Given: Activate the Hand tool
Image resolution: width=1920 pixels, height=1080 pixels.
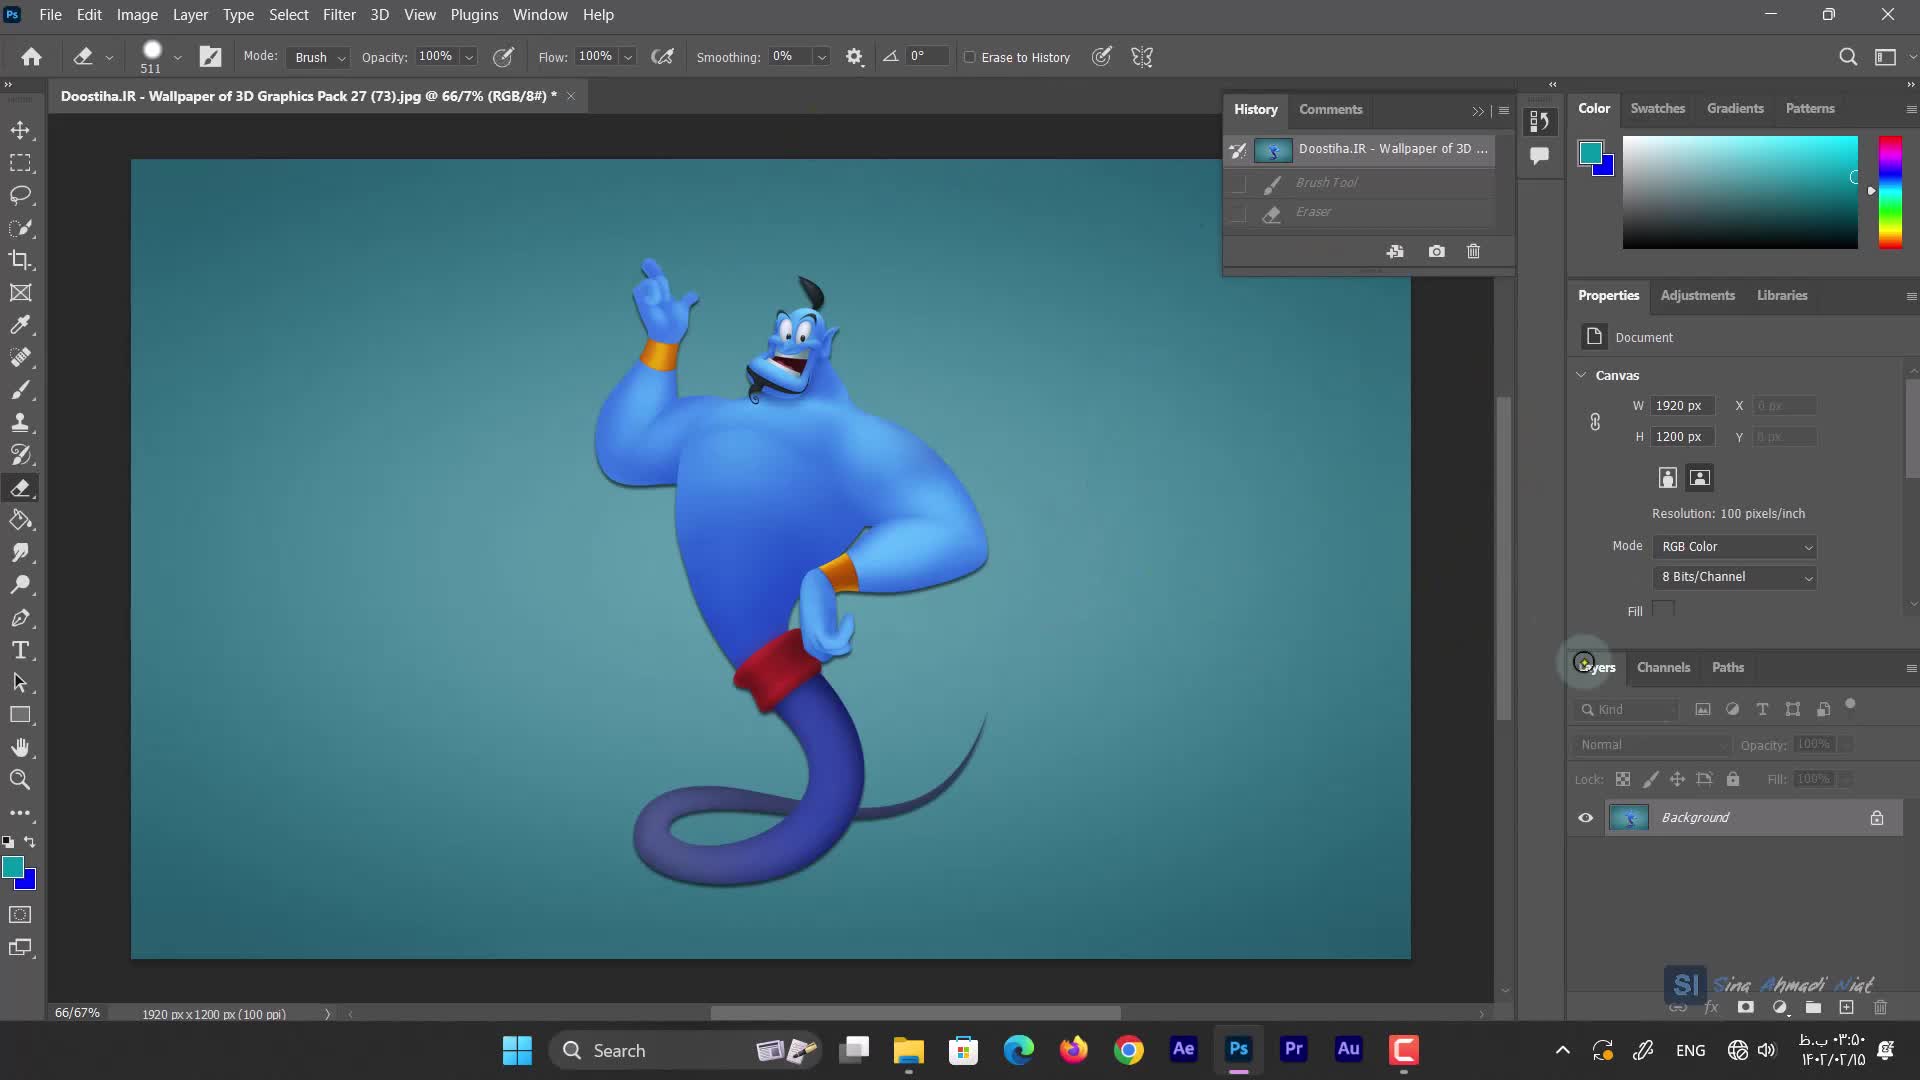Looking at the screenshot, I should (x=20, y=747).
